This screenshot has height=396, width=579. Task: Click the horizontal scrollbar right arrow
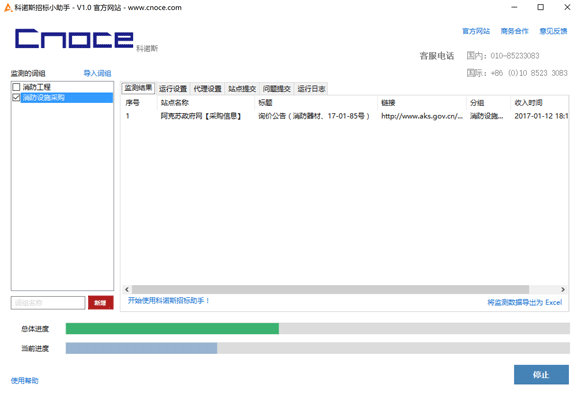563,289
